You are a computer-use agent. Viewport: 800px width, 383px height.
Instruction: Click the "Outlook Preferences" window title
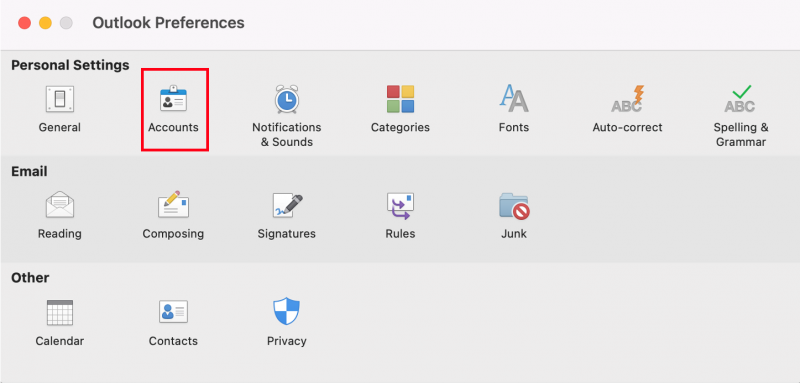click(x=168, y=23)
